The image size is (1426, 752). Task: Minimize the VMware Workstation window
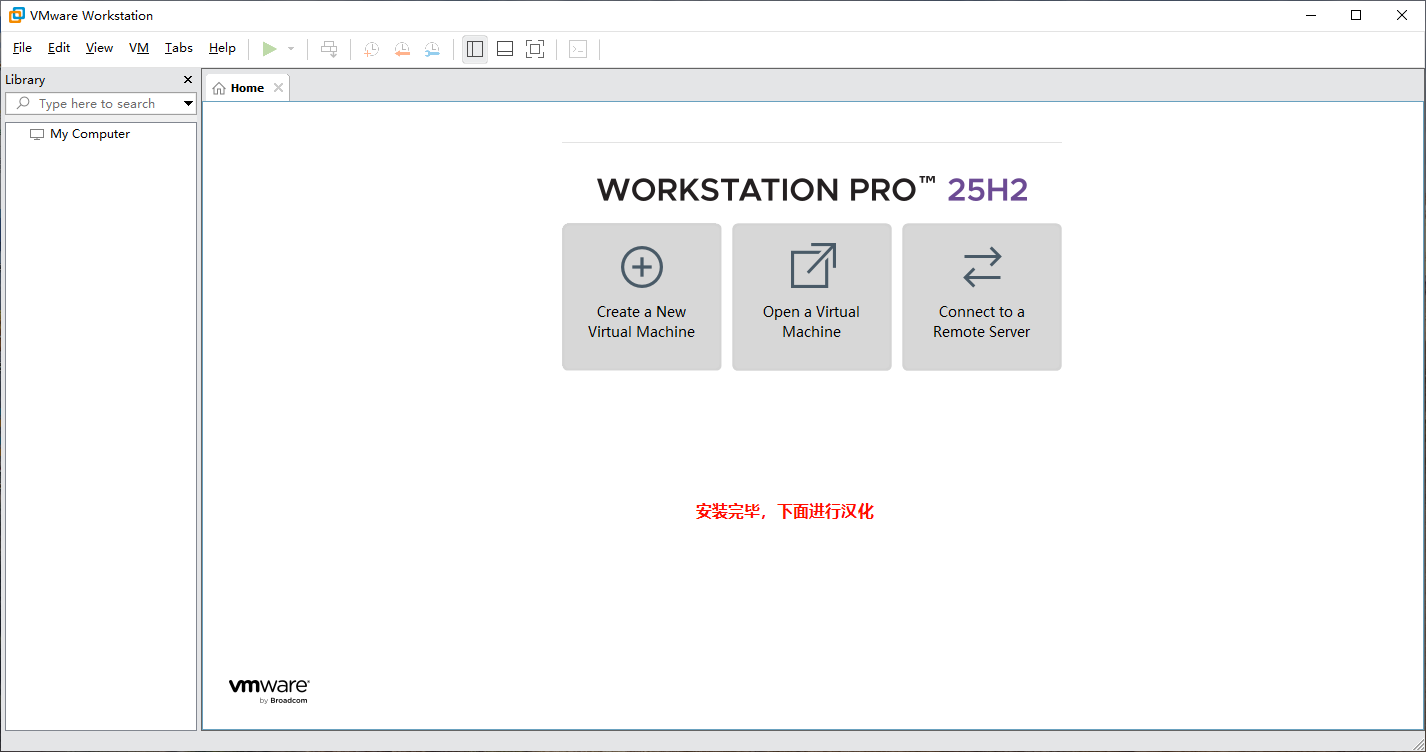pyautogui.click(x=1312, y=15)
